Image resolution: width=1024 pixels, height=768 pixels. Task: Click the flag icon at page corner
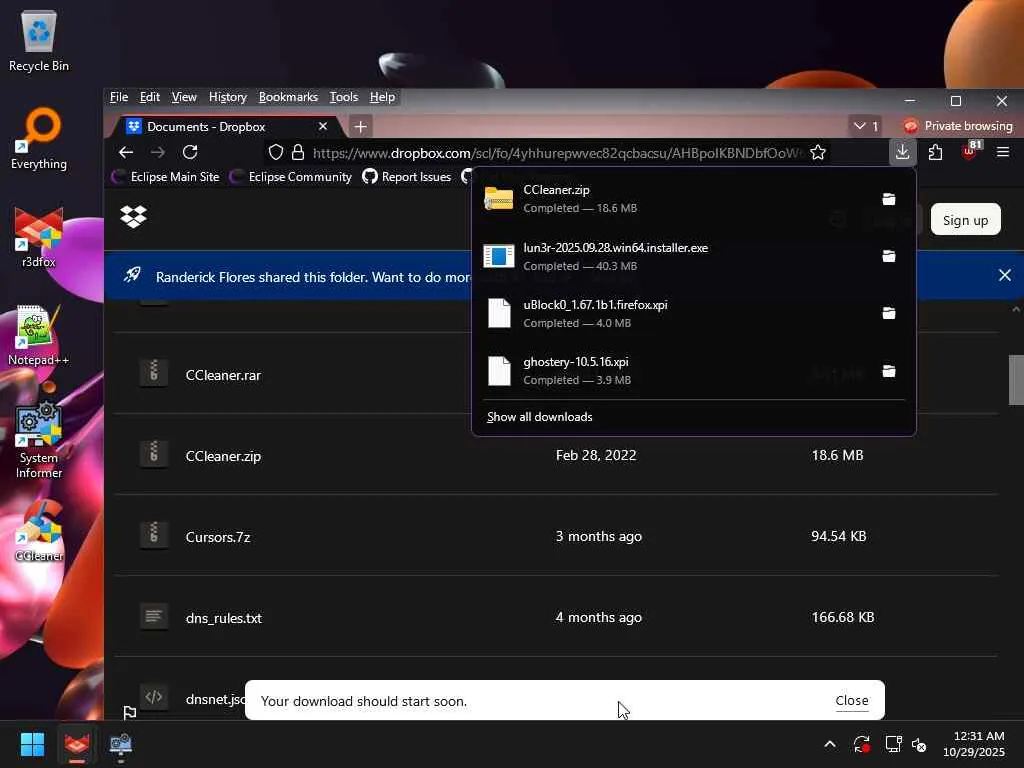tap(129, 712)
